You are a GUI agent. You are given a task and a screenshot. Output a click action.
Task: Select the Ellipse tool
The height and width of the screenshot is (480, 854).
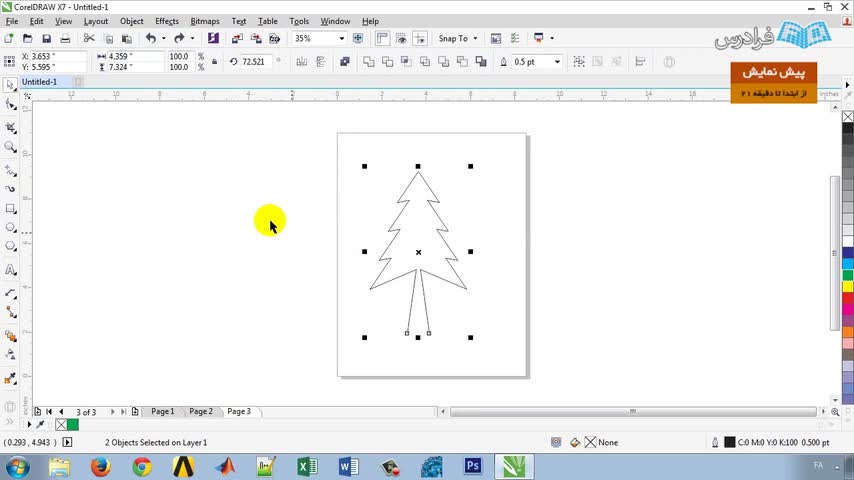pos(10,227)
